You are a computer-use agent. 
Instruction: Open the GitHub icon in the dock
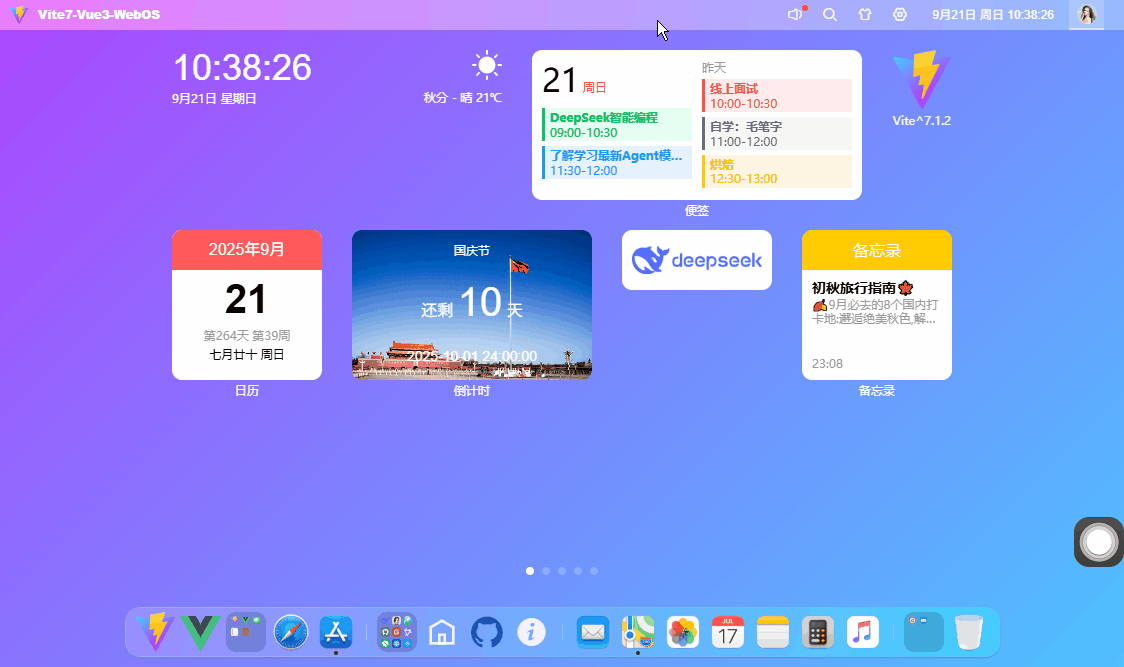(487, 632)
